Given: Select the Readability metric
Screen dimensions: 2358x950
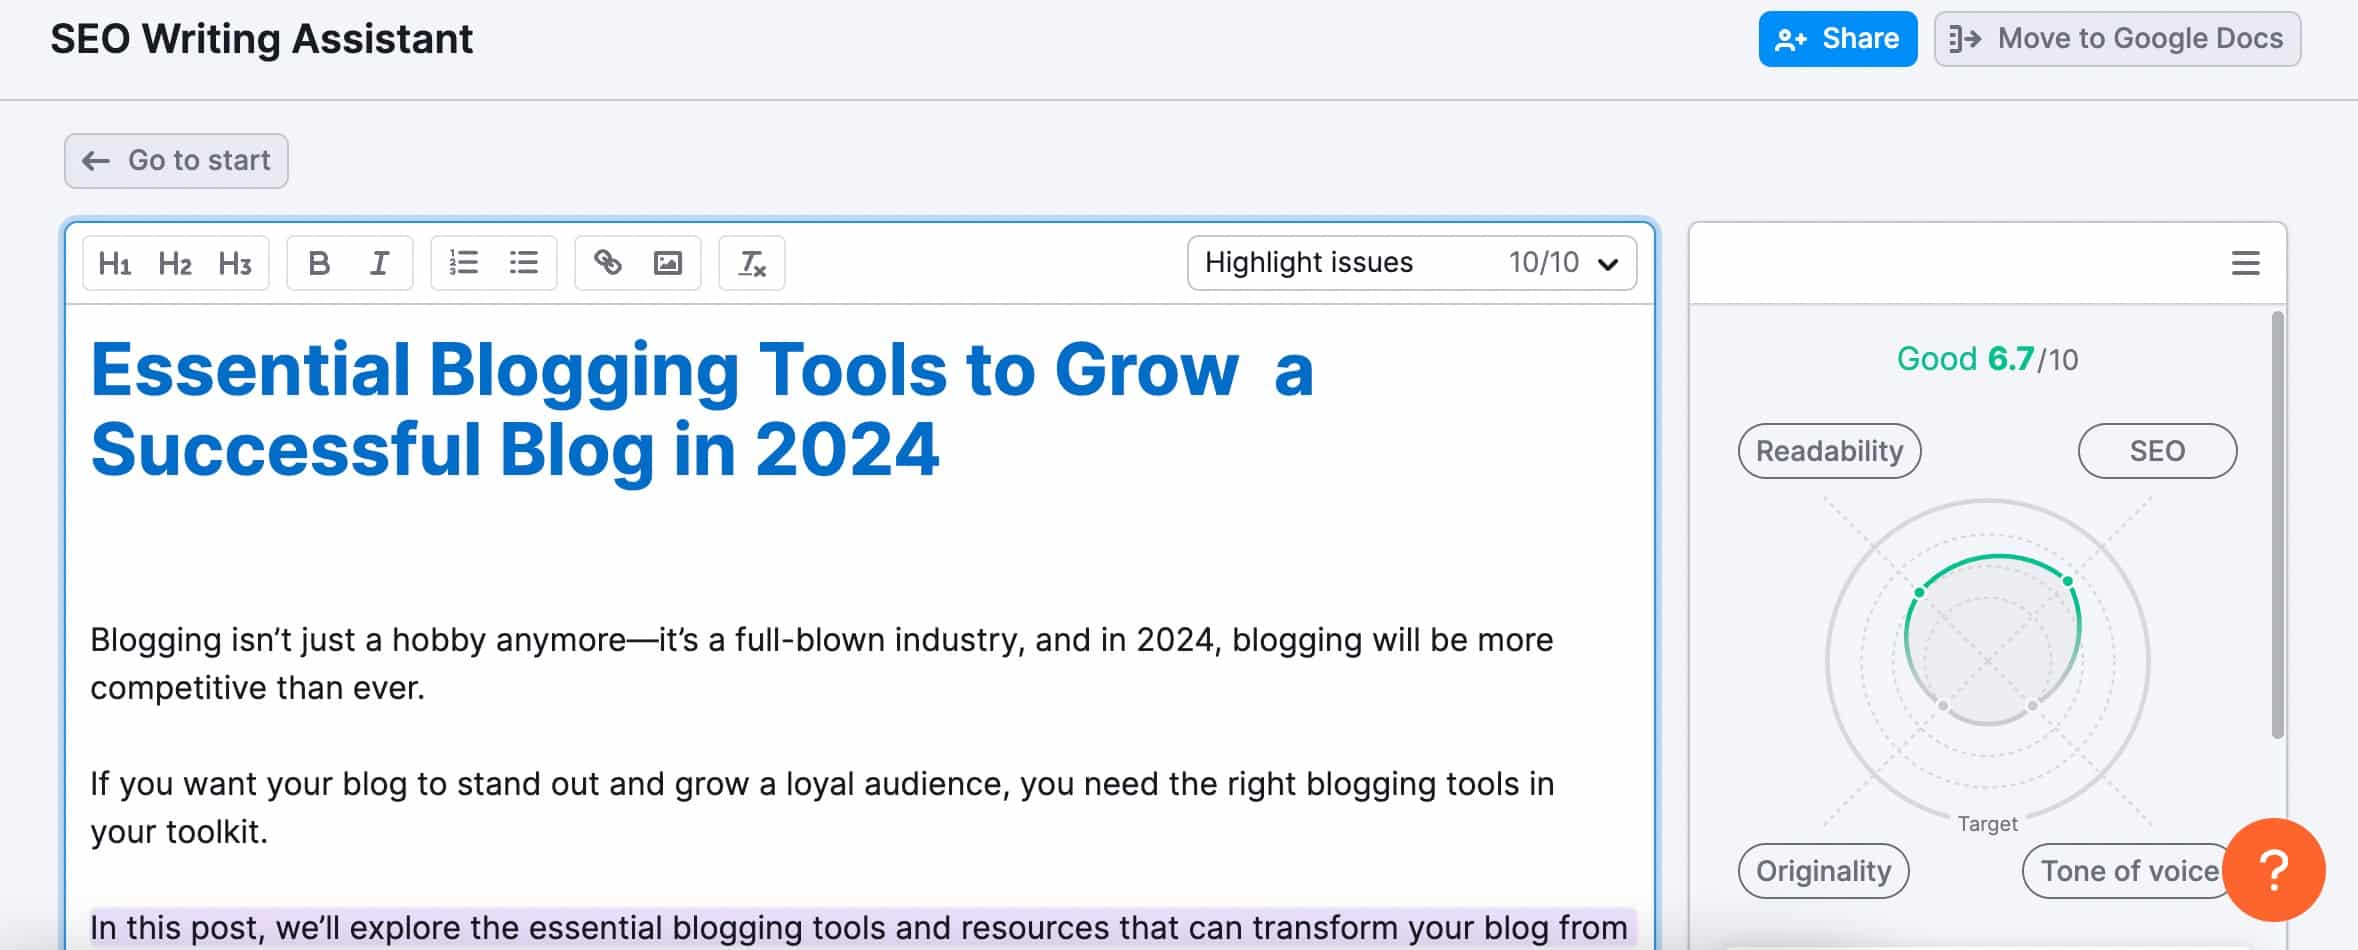Looking at the screenshot, I should click(x=1829, y=451).
